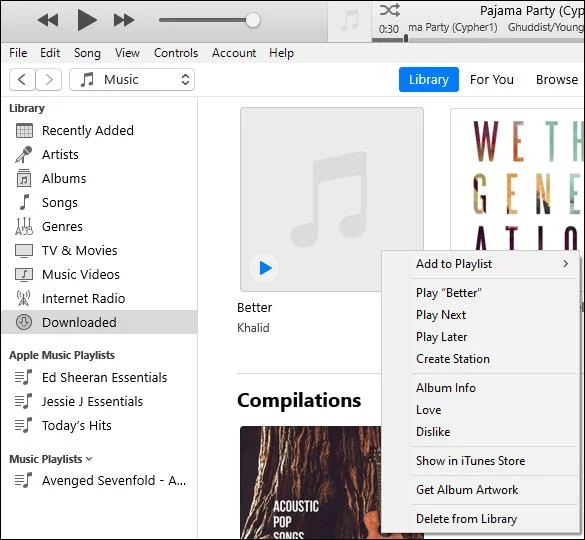Click the song progress bar marker
Screen dimensions: 585x540
point(406,38)
